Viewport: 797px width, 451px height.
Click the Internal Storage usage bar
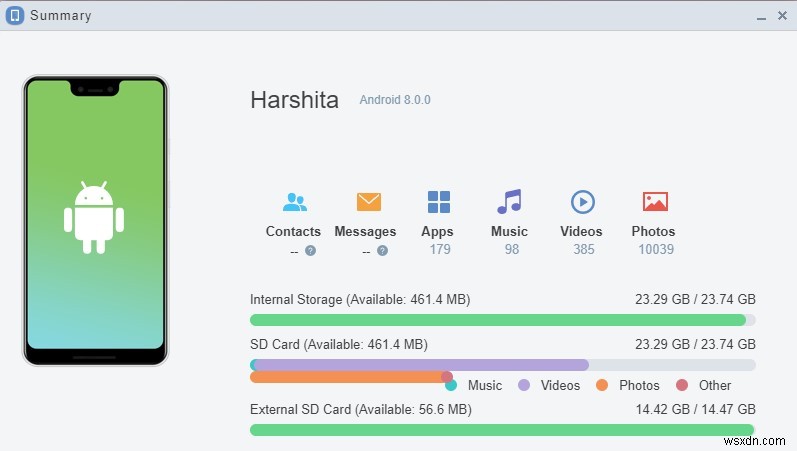pyautogui.click(x=498, y=320)
